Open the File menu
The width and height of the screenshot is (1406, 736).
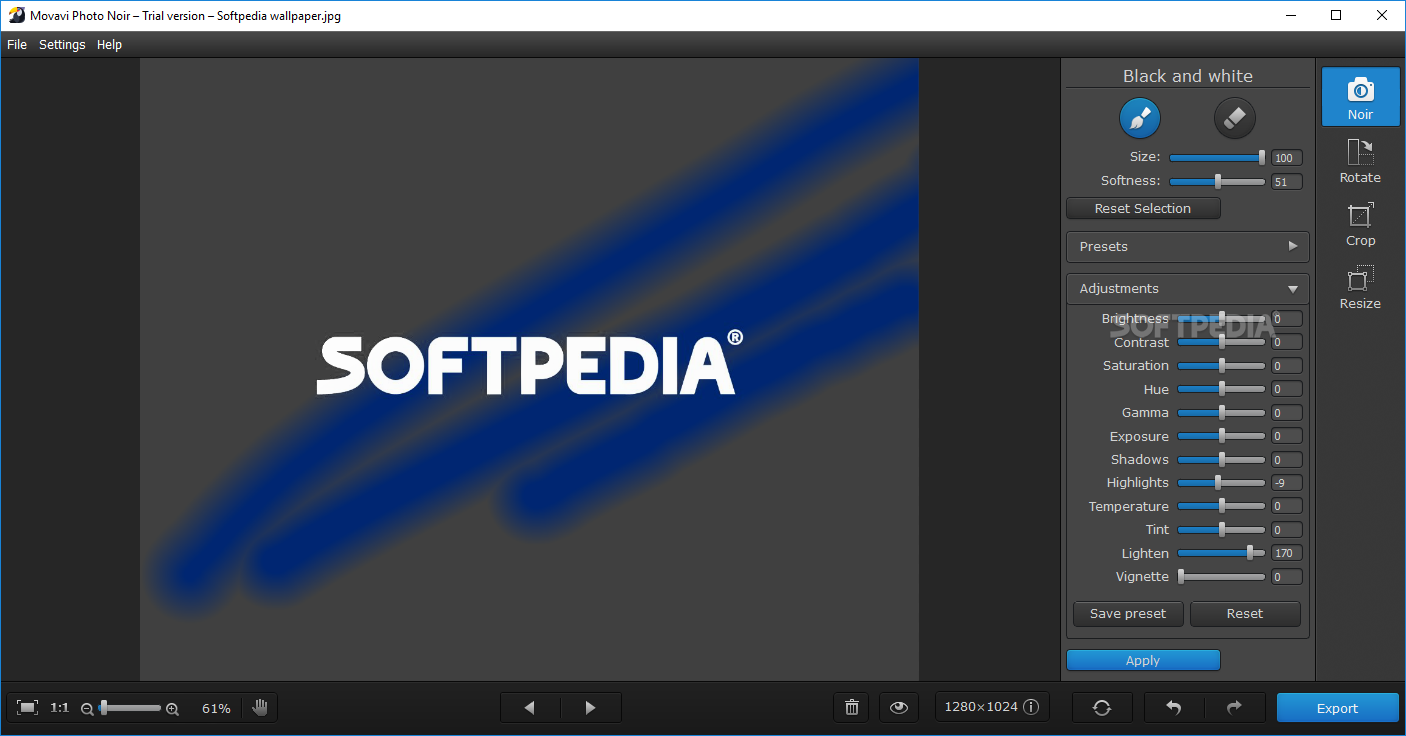point(17,44)
